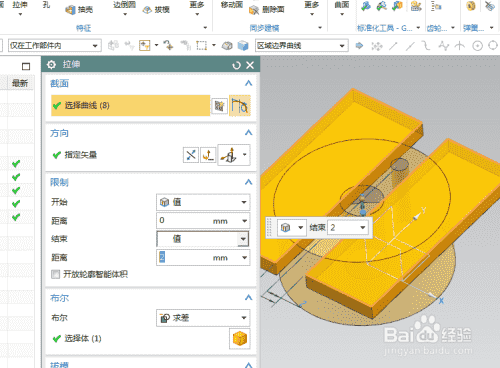Image resolution: width=500 pixels, height=368 pixels.
Task: Click the wireframe body icon left of blue cube
Action: point(227,46)
